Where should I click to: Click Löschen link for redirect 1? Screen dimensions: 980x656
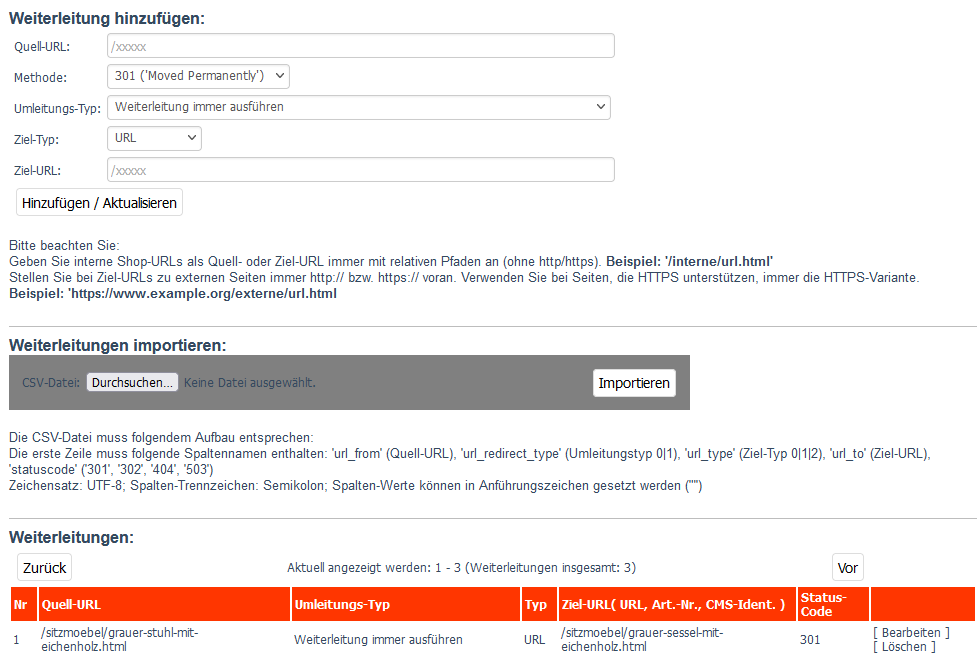904,647
